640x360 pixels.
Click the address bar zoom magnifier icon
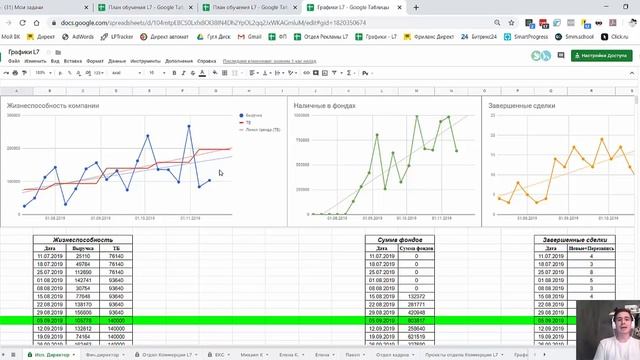tap(497, 23)
